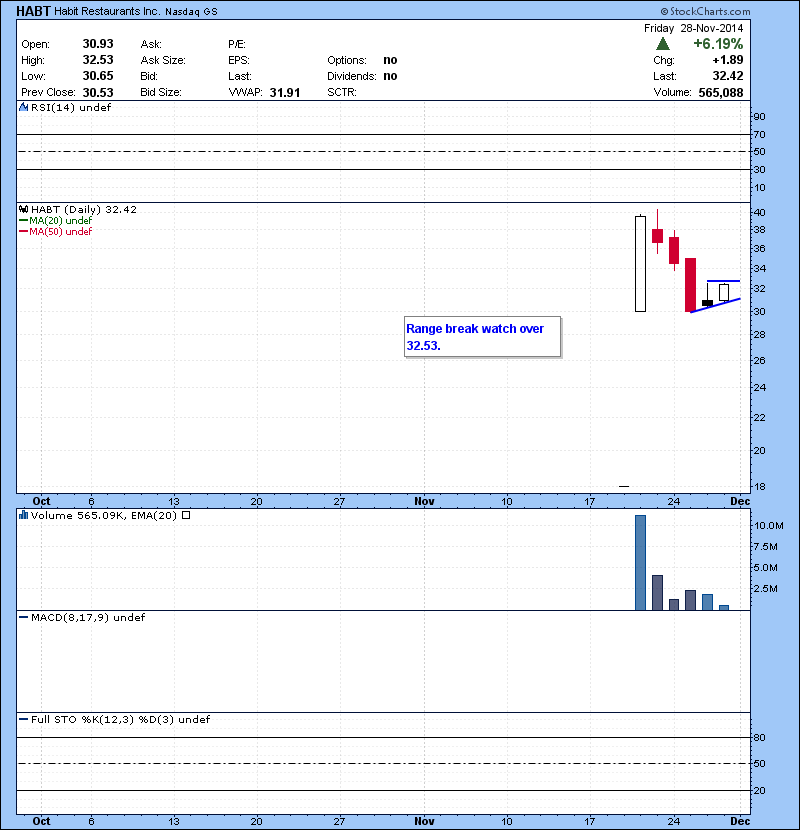Click the Last value 32.42 on right
This screenshot has width=800, height=830.
pos(728,76)
